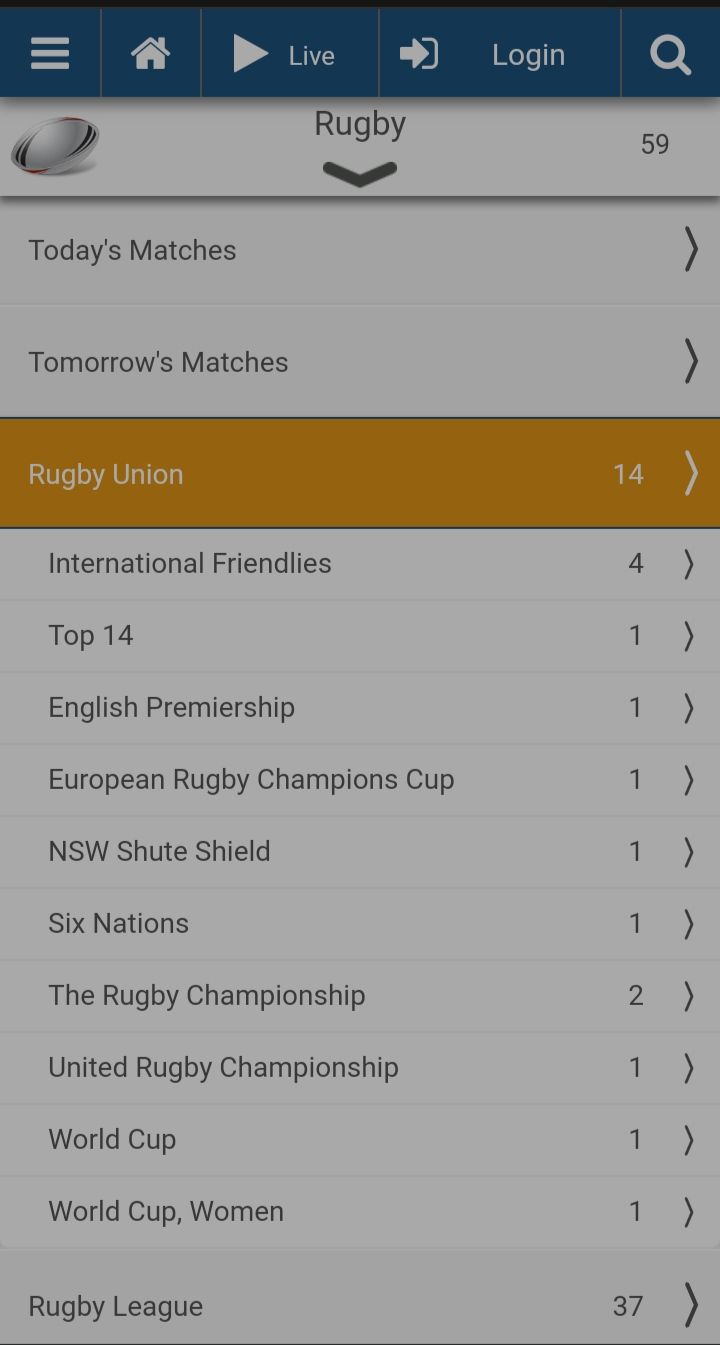Open the hamburger menu

tap(50, 54)
